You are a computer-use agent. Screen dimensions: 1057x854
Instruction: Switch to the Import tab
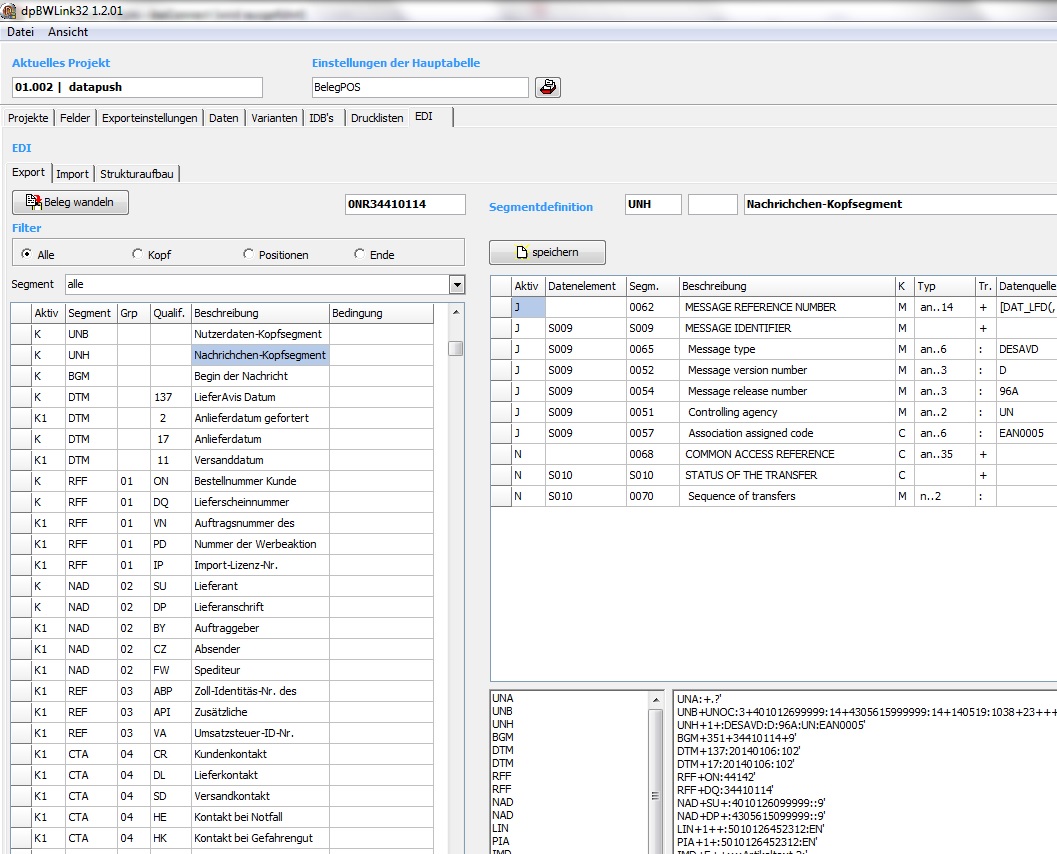click(x=72, y=174)
